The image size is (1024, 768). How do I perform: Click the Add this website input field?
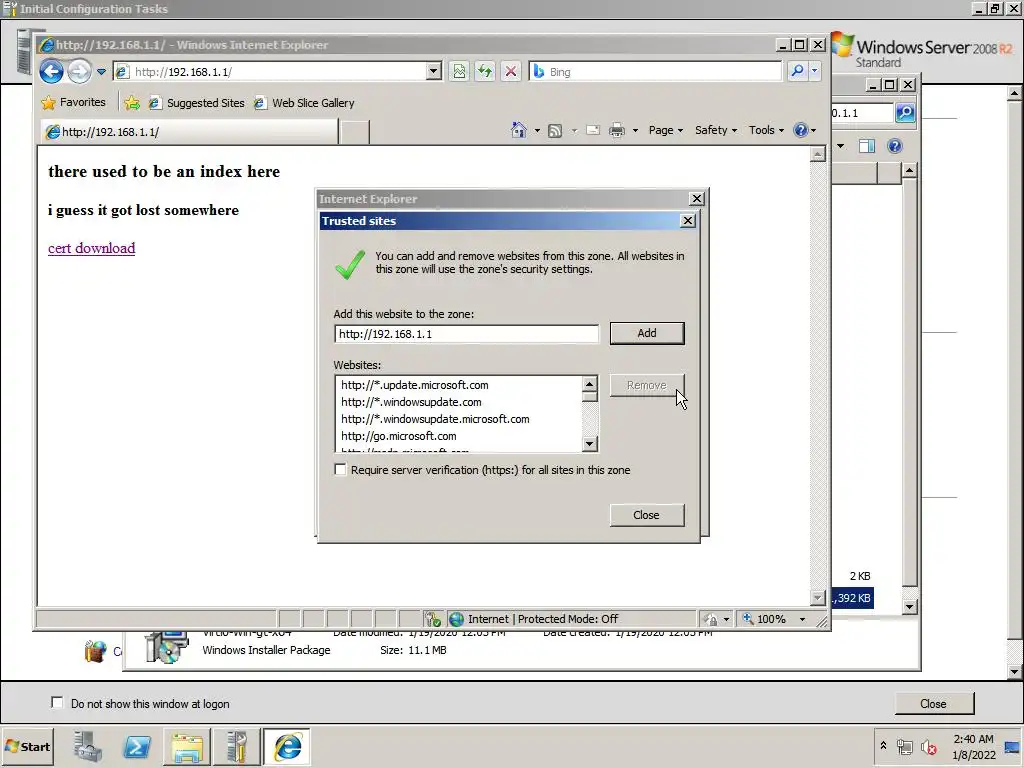click(466, 334)
